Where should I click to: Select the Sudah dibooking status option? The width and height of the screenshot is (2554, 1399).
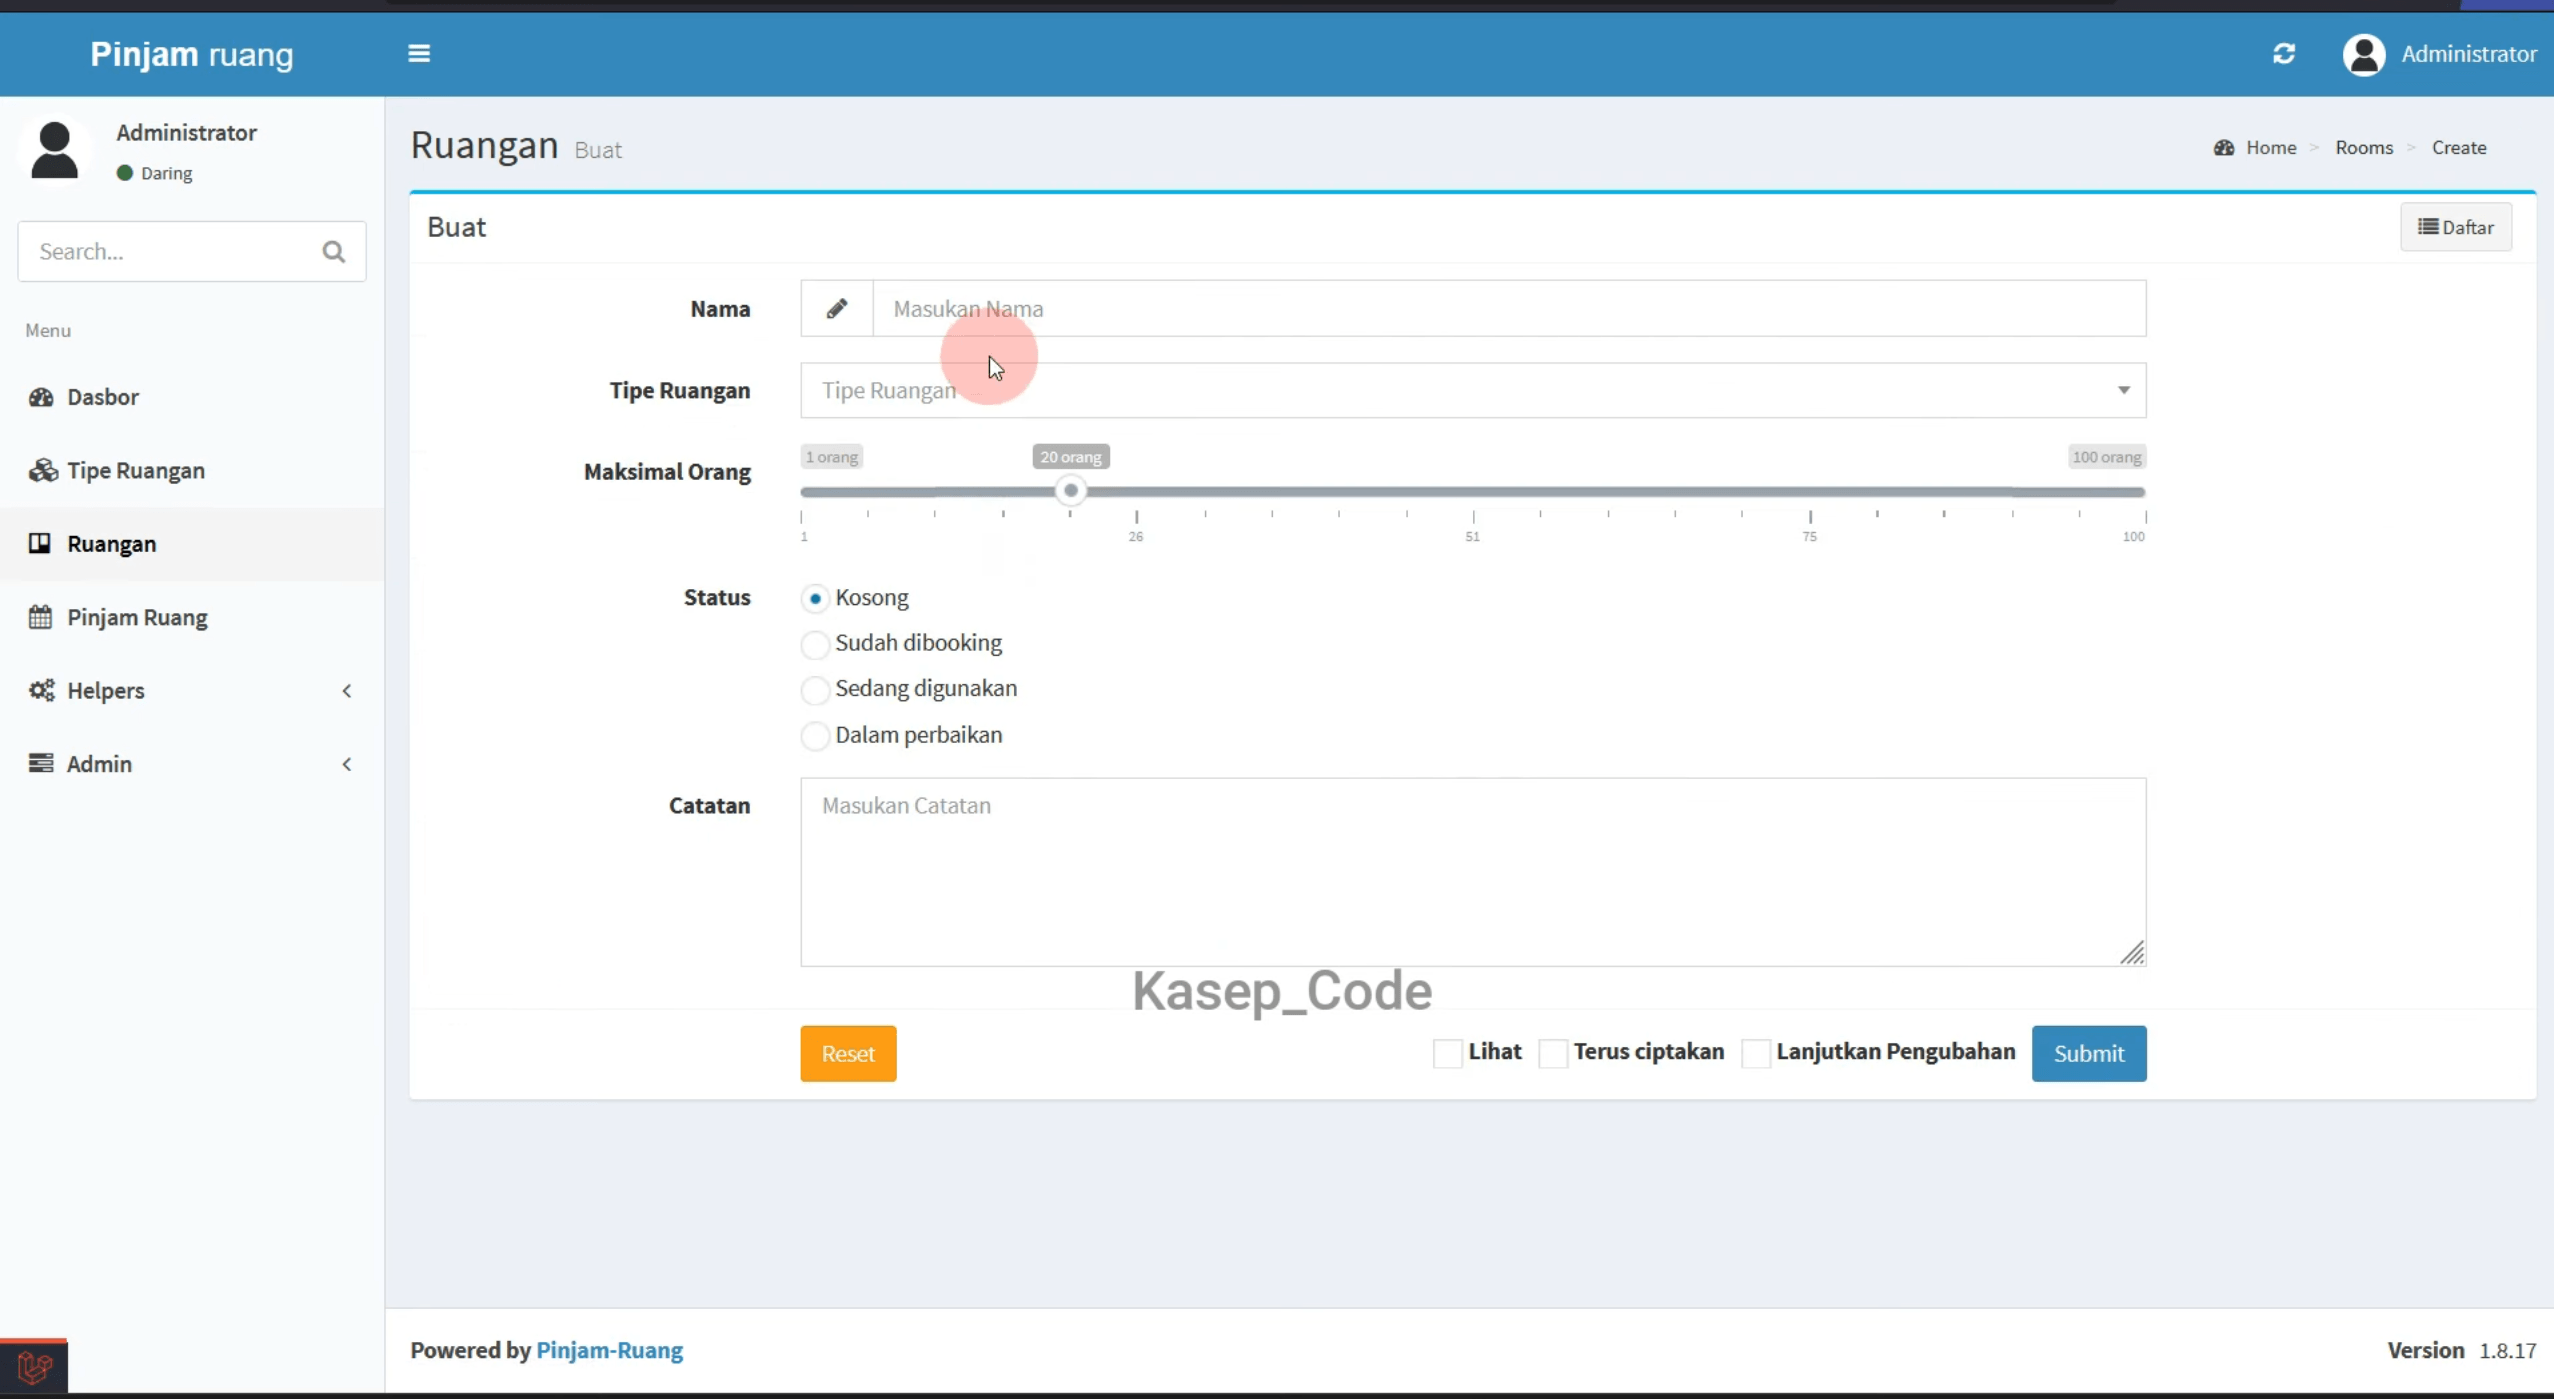[x=815, y=644]
